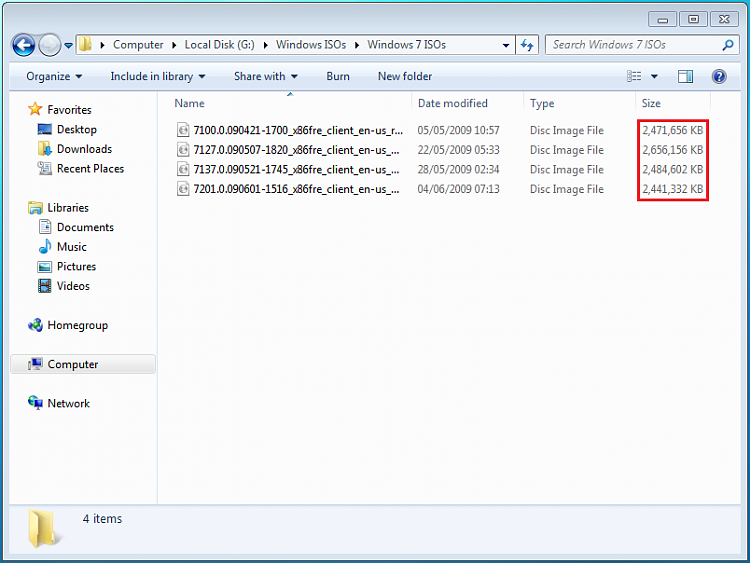
Task: Navigate to Local Disk (G:) breadcrumb
Action: 220,44
